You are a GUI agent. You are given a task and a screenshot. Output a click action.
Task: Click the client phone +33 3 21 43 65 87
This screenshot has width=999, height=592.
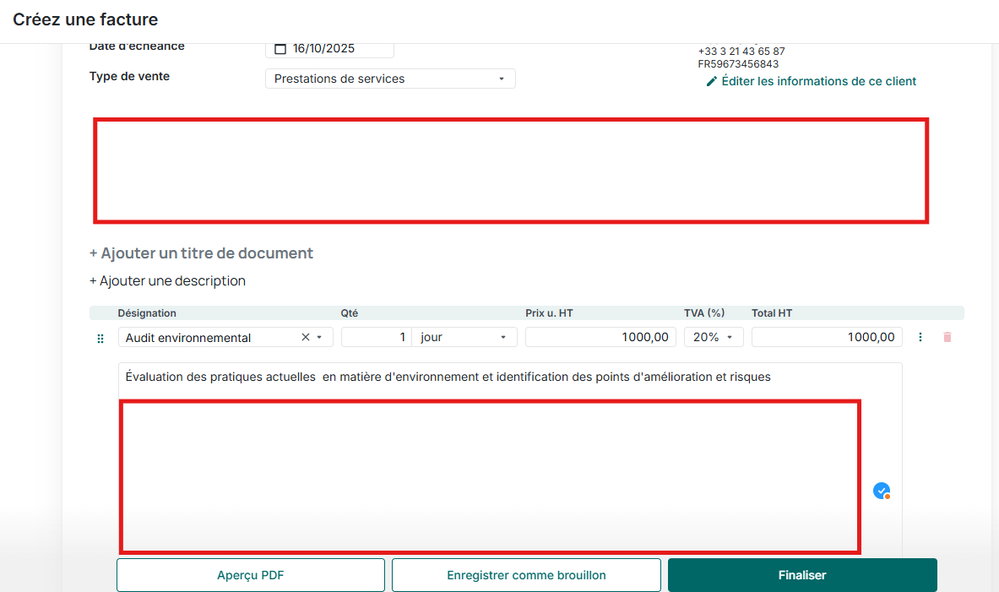coord(741,51)
